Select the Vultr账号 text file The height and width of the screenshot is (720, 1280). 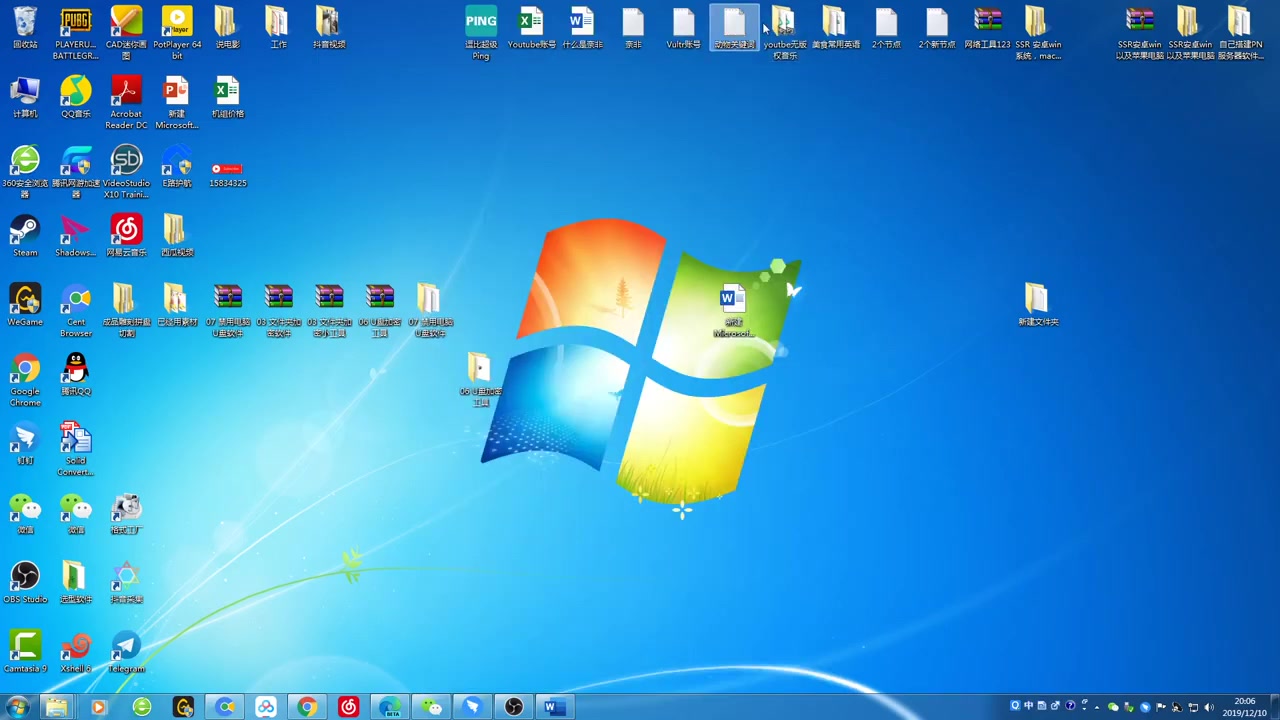(683, 28)
